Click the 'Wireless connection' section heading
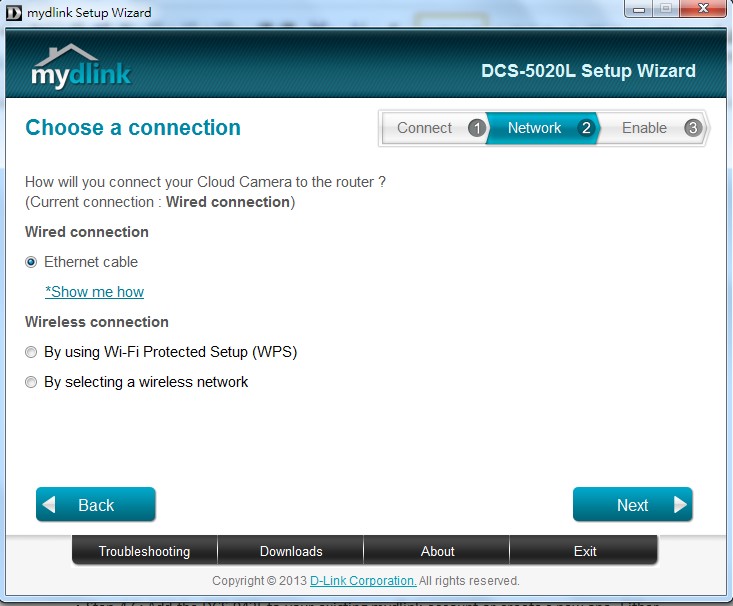This screenshot has width=733, height=606. (97, 322)
